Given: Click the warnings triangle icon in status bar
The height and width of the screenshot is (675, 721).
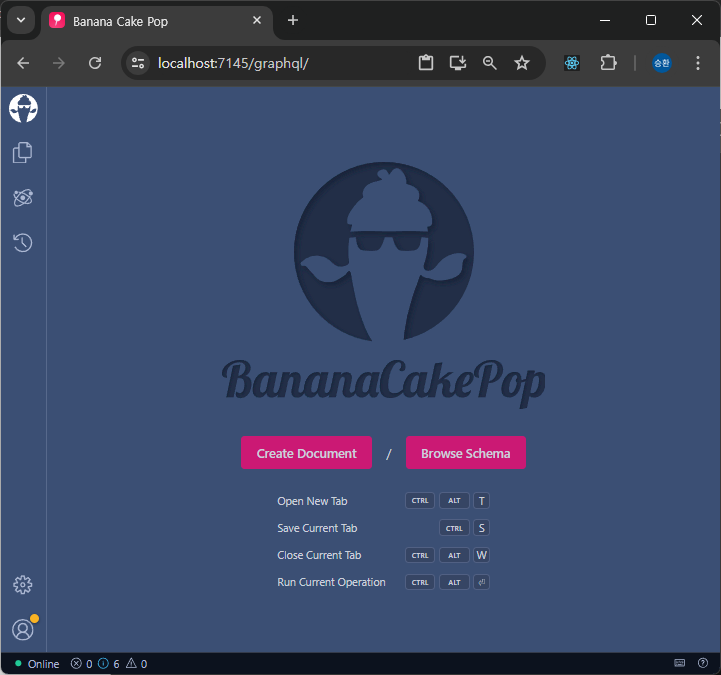Looking at the screenshot, I should pos(132,663).
